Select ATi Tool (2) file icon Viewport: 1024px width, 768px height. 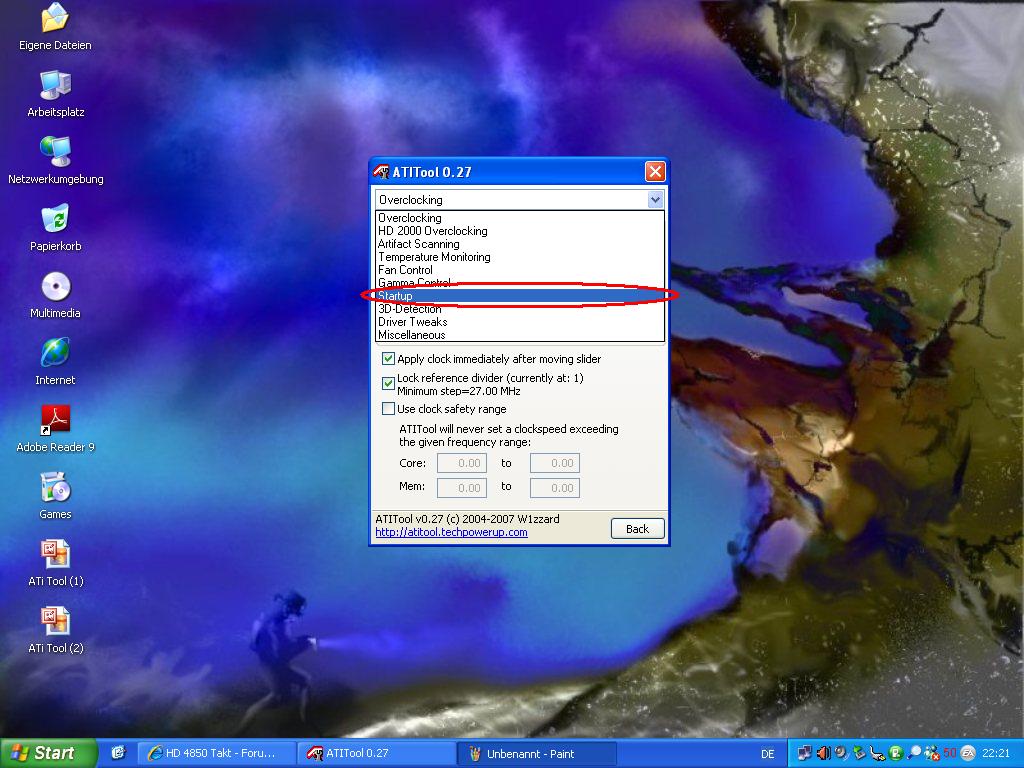click(x=56, y=630)
